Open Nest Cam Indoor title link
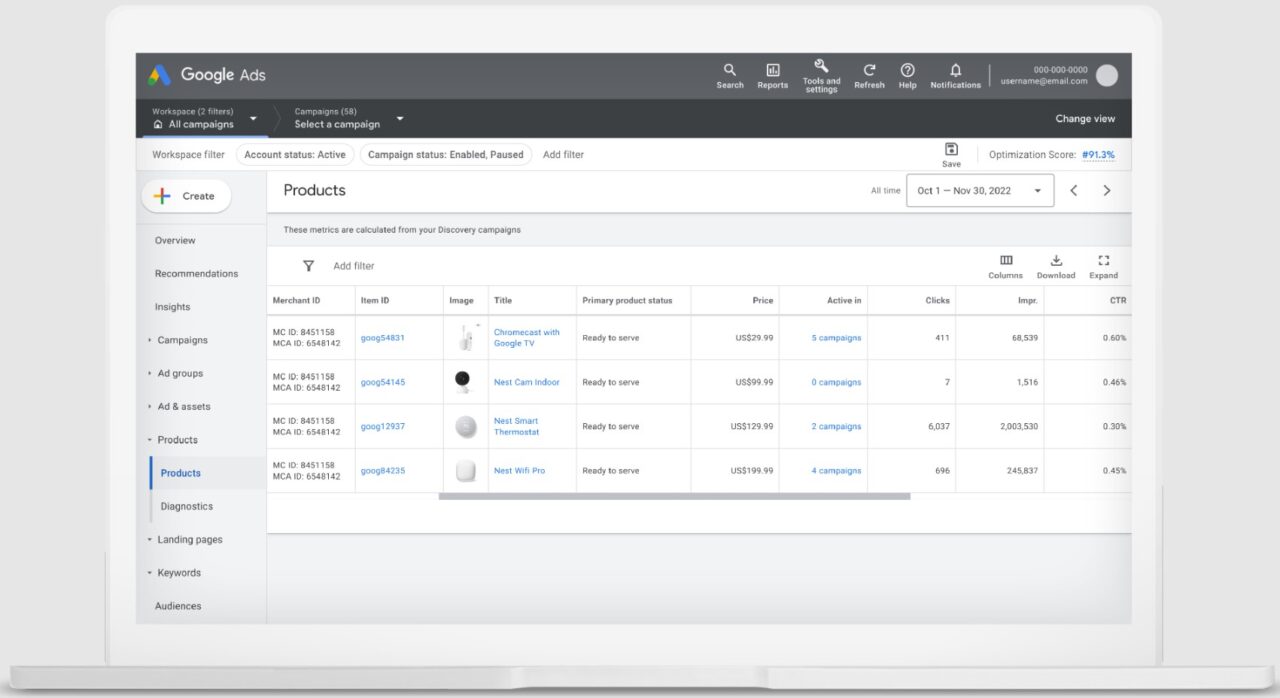 [527, 382]
